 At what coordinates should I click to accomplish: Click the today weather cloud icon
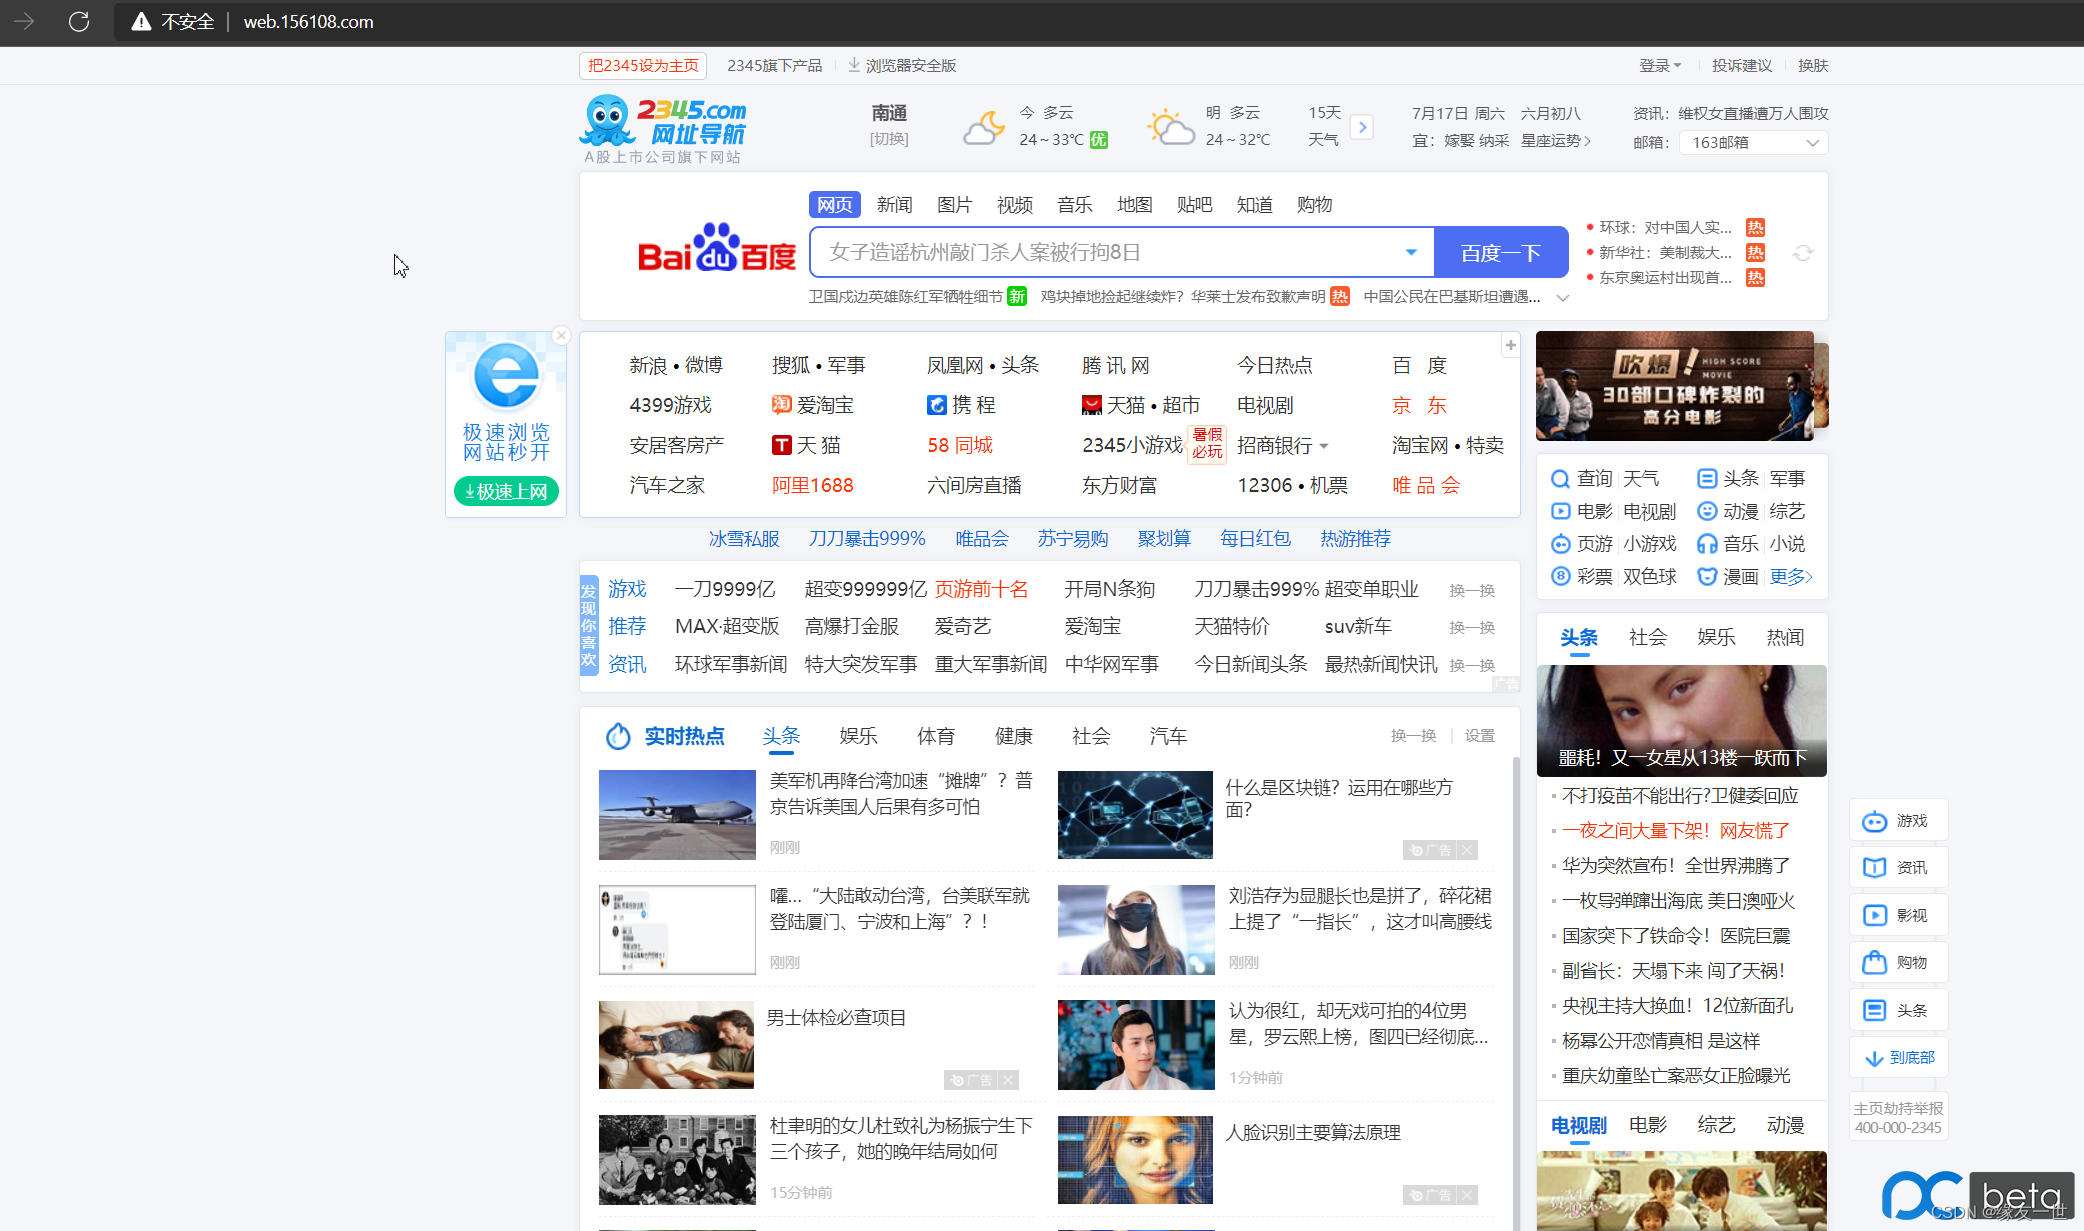[x=984, y=128]
